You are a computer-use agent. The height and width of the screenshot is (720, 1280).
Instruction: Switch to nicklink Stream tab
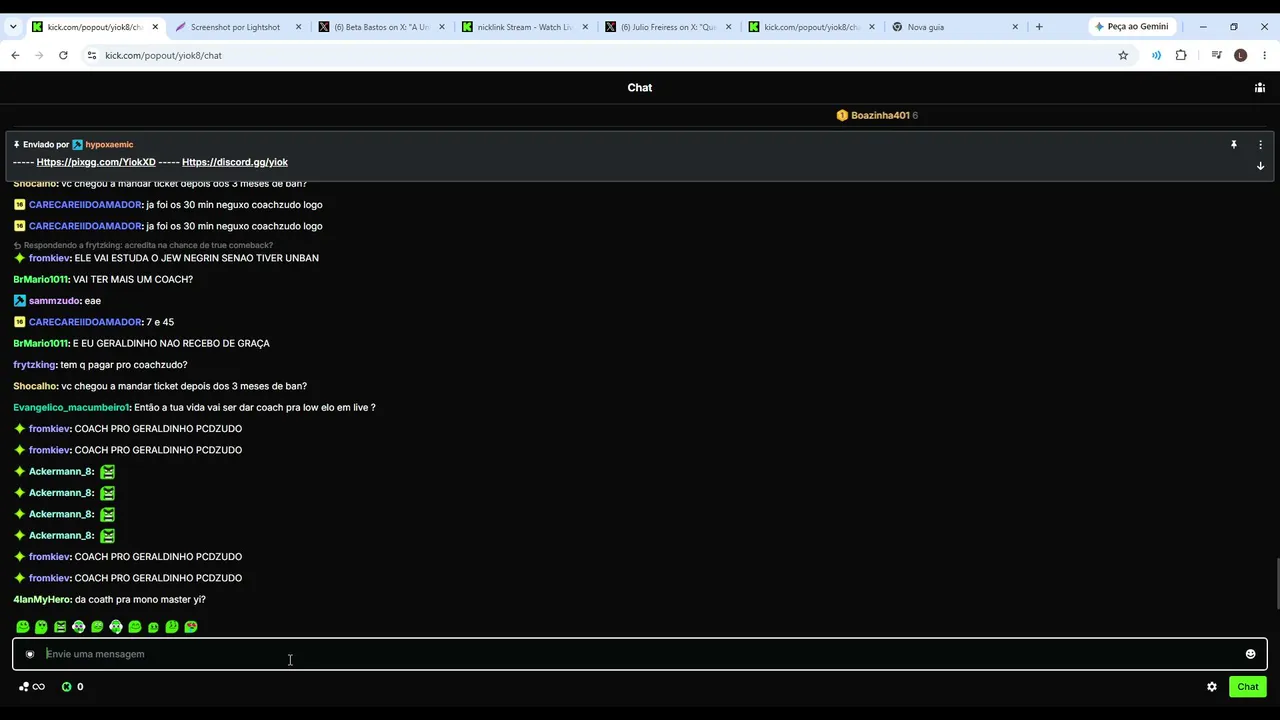pyautogui.click(x=526, y=27)
